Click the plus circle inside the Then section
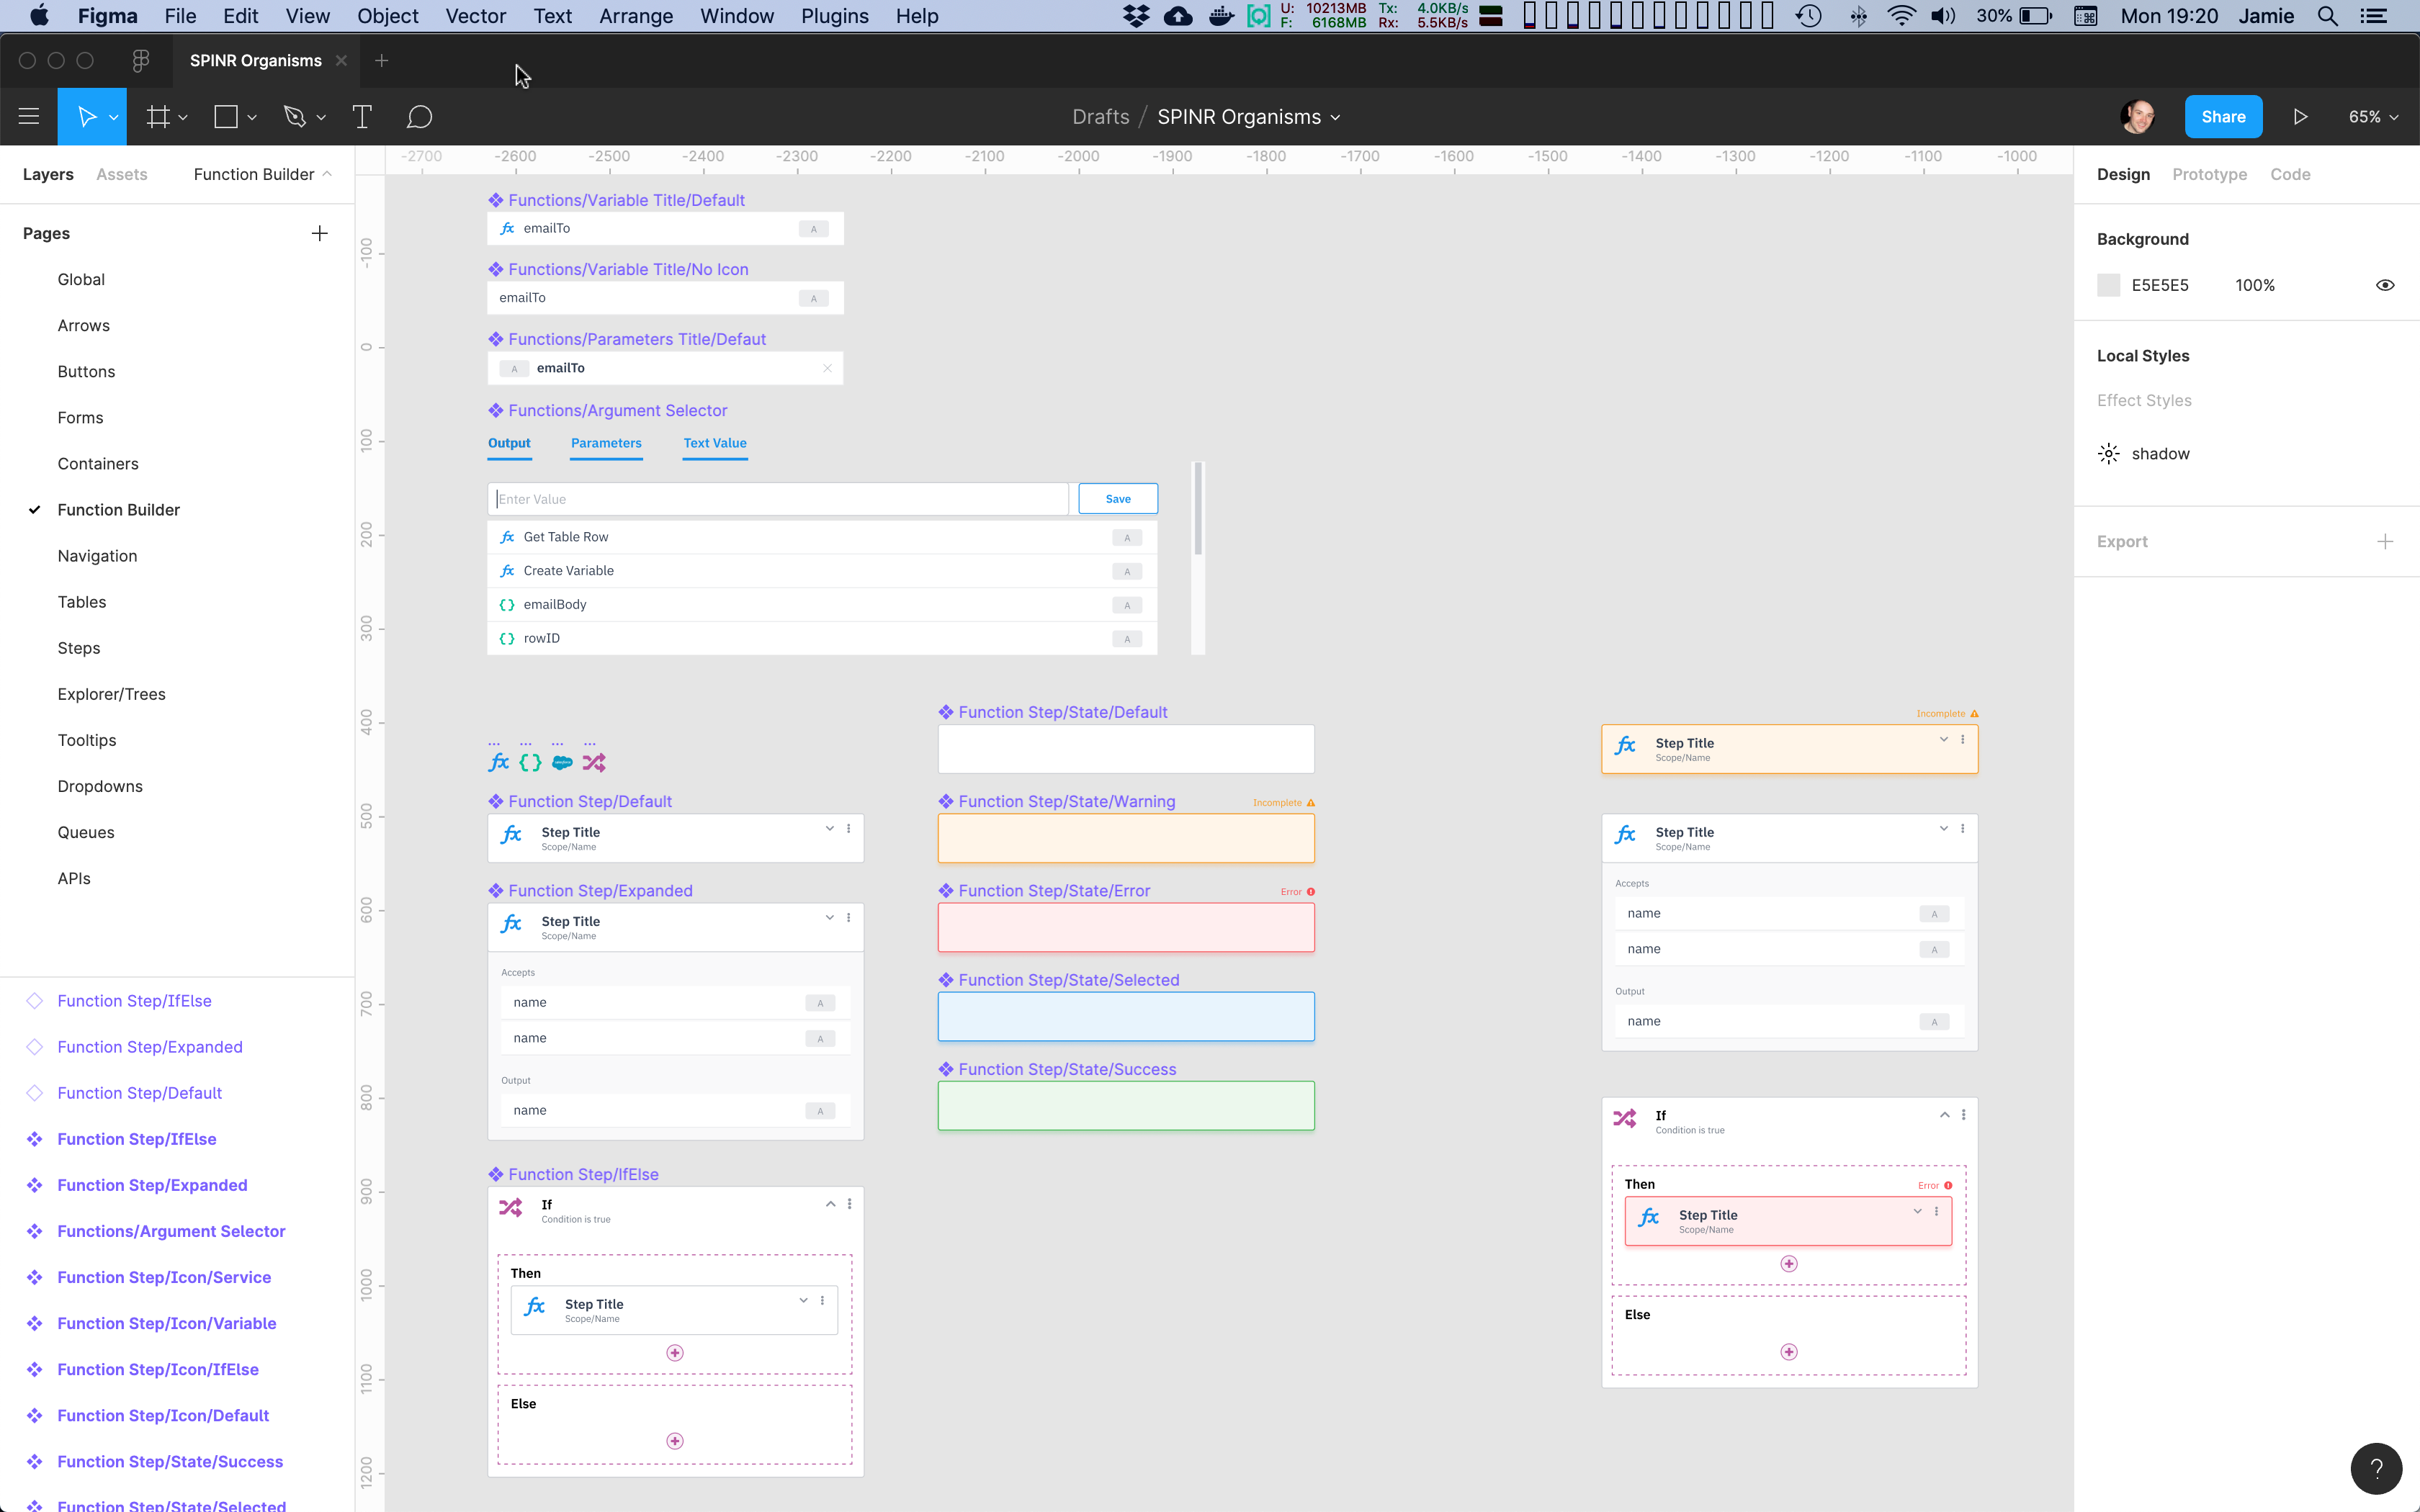Screen dimensions: 2420x1512 [675, 1352]
